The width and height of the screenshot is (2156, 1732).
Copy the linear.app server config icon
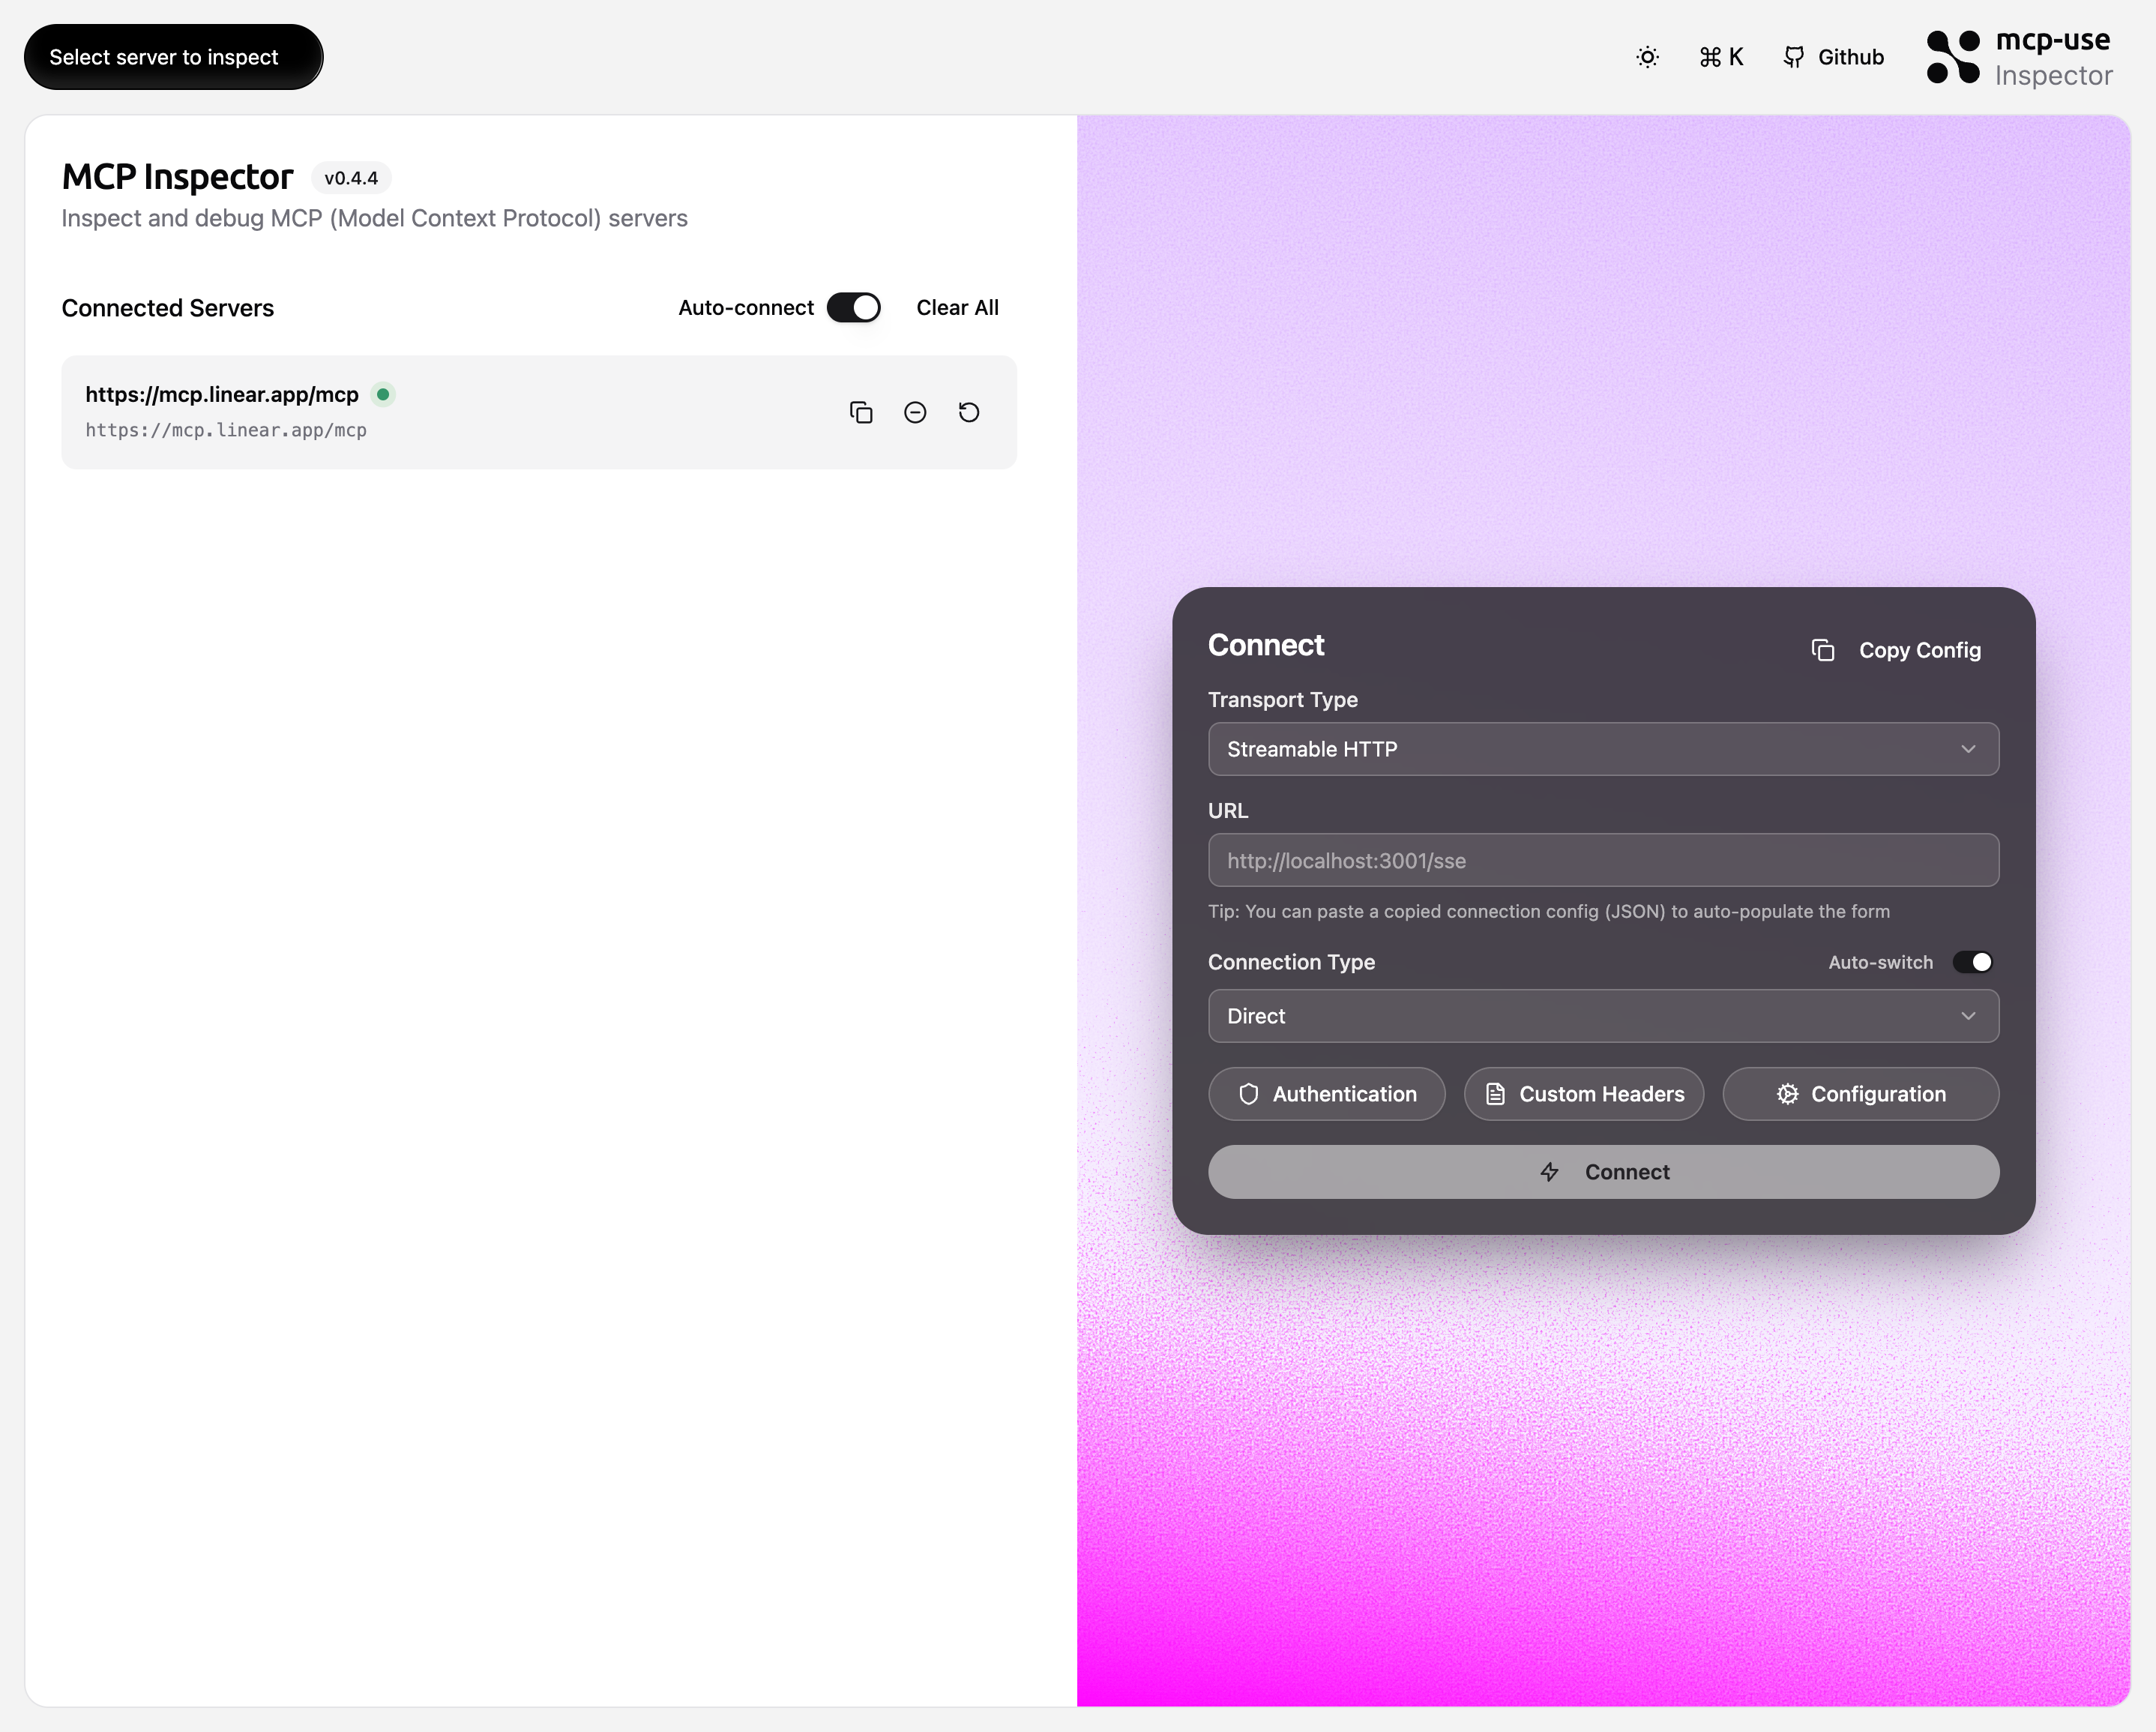click(x=860, y=412)
